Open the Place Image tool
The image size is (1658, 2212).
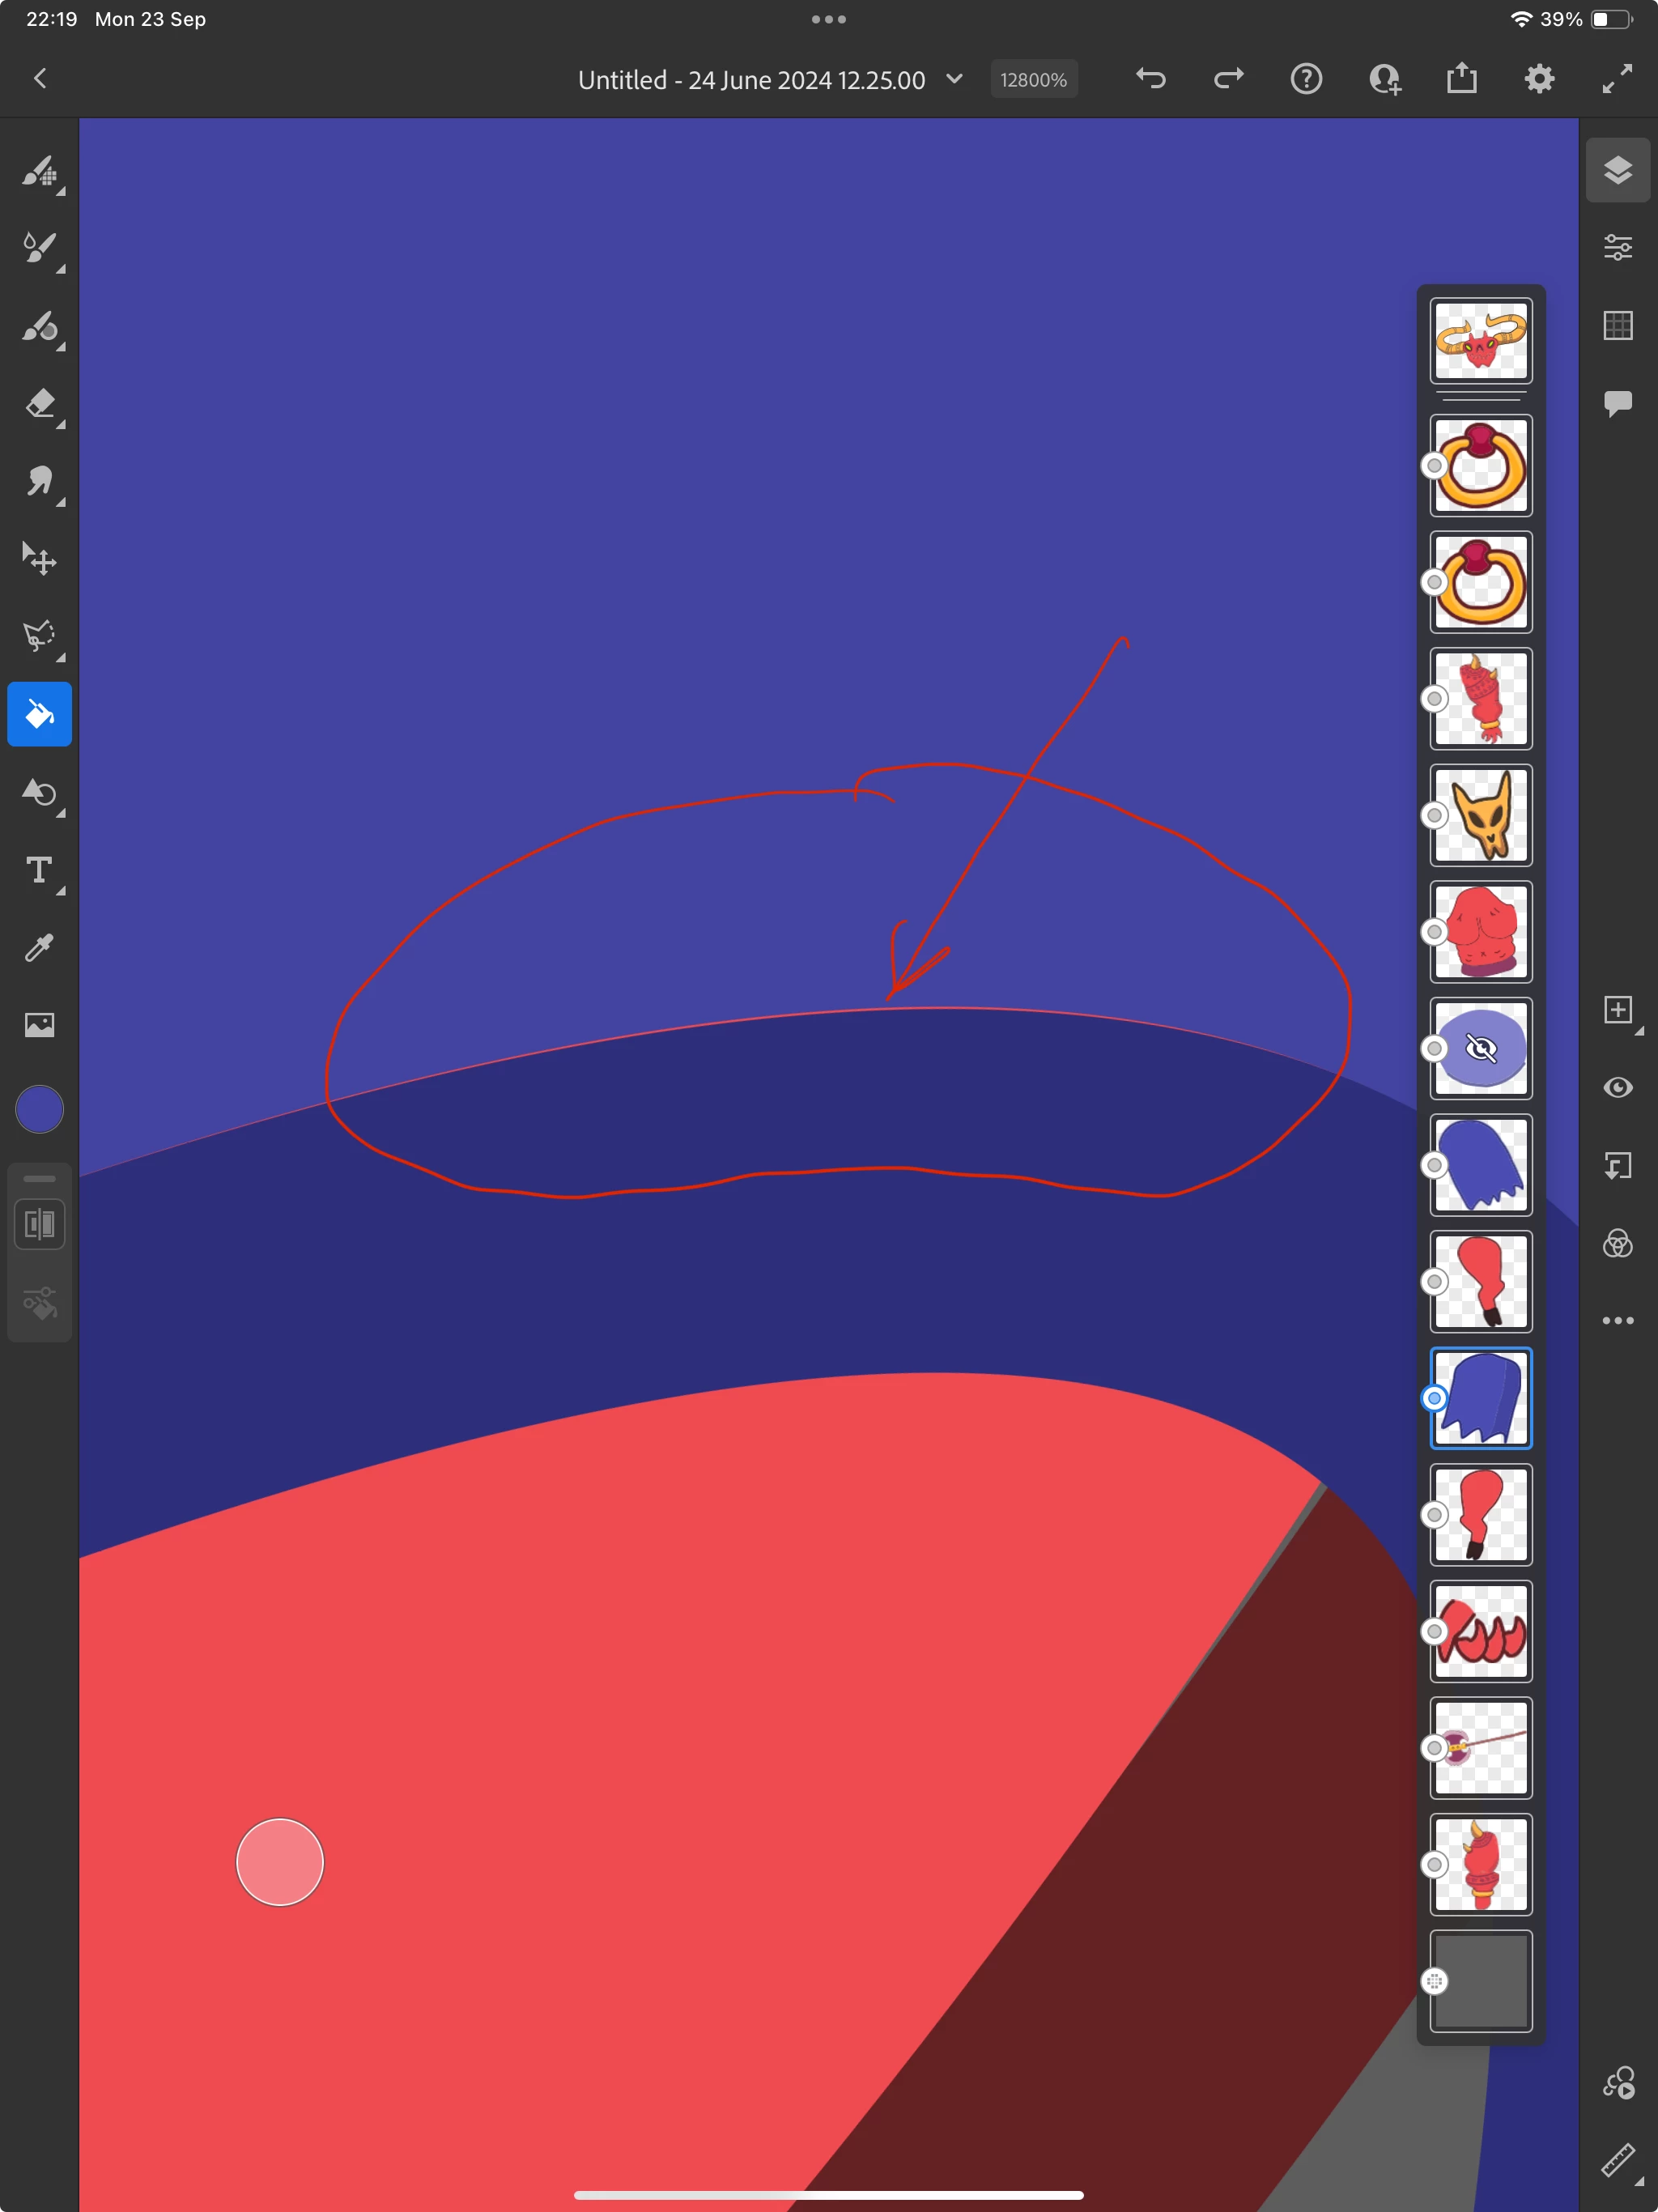pyautogui.click(x=39, y=1025)
